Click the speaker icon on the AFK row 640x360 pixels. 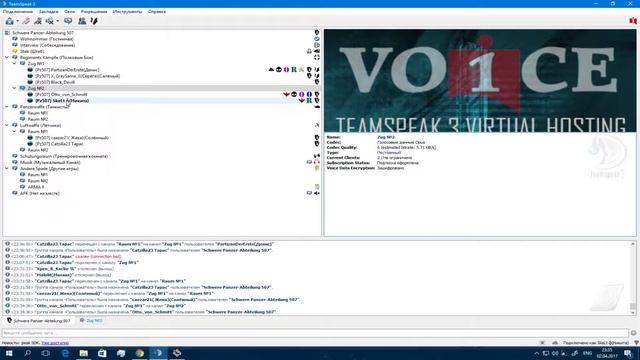pyautogui.click(x=317, y=193)
